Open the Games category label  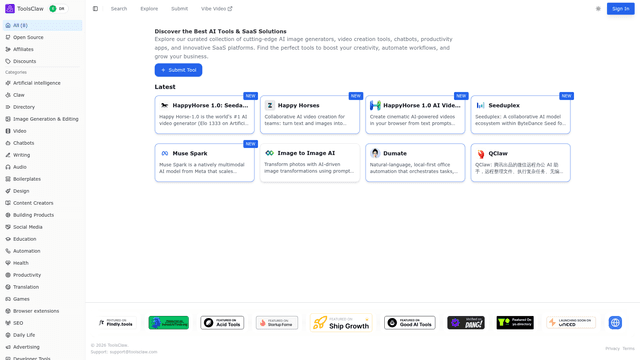click(x=21, y=299)
